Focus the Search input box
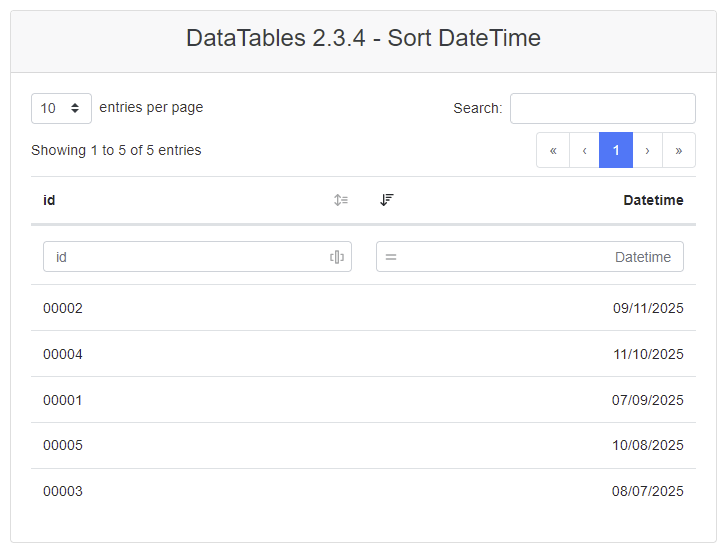This screenshot has width=728, height=549. coord(602,108)
